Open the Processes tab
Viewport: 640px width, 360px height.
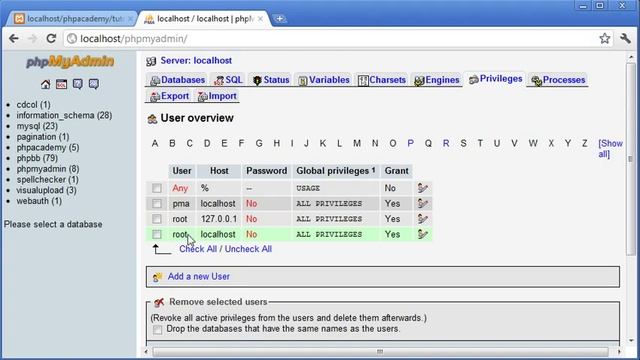tap(558, 80)
